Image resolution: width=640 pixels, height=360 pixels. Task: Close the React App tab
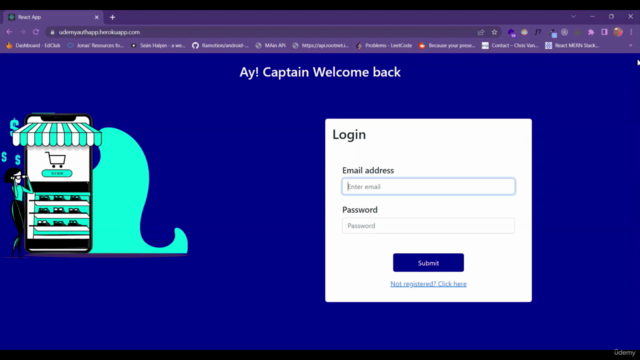(97, 17)
